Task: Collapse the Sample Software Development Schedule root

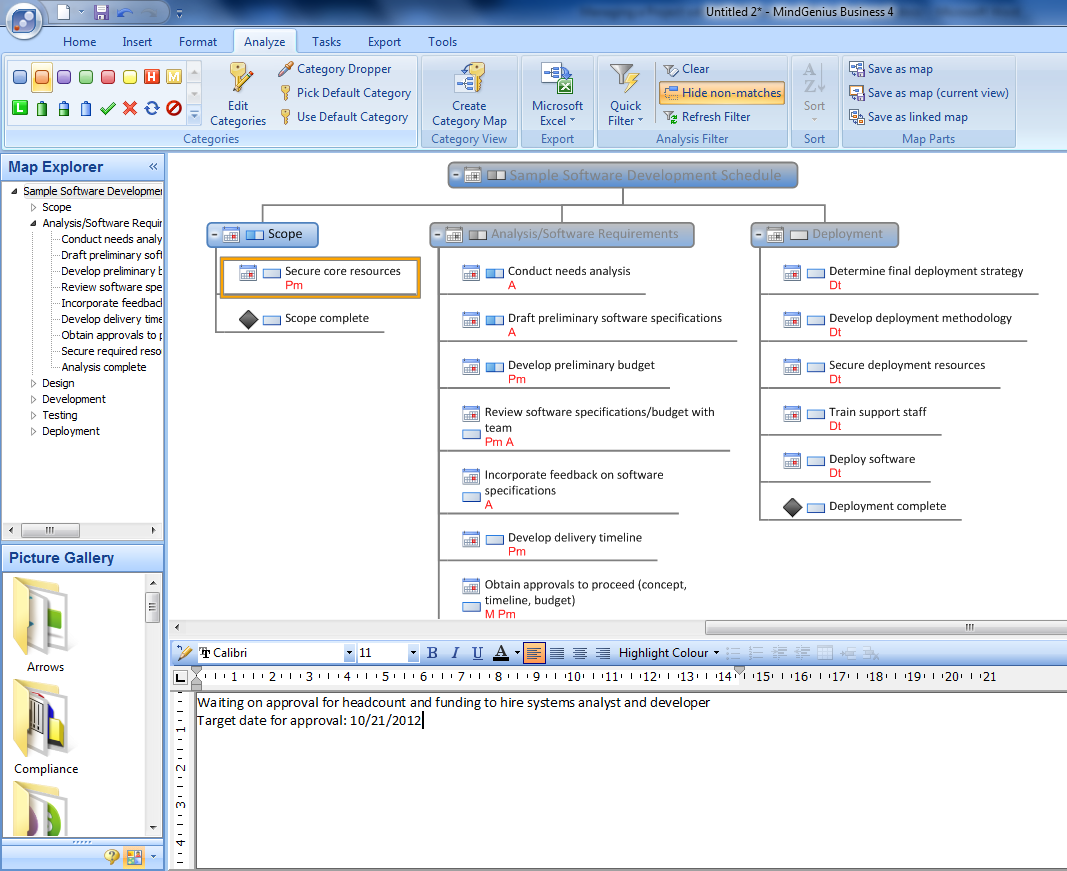Action: [x=456, y=175]
